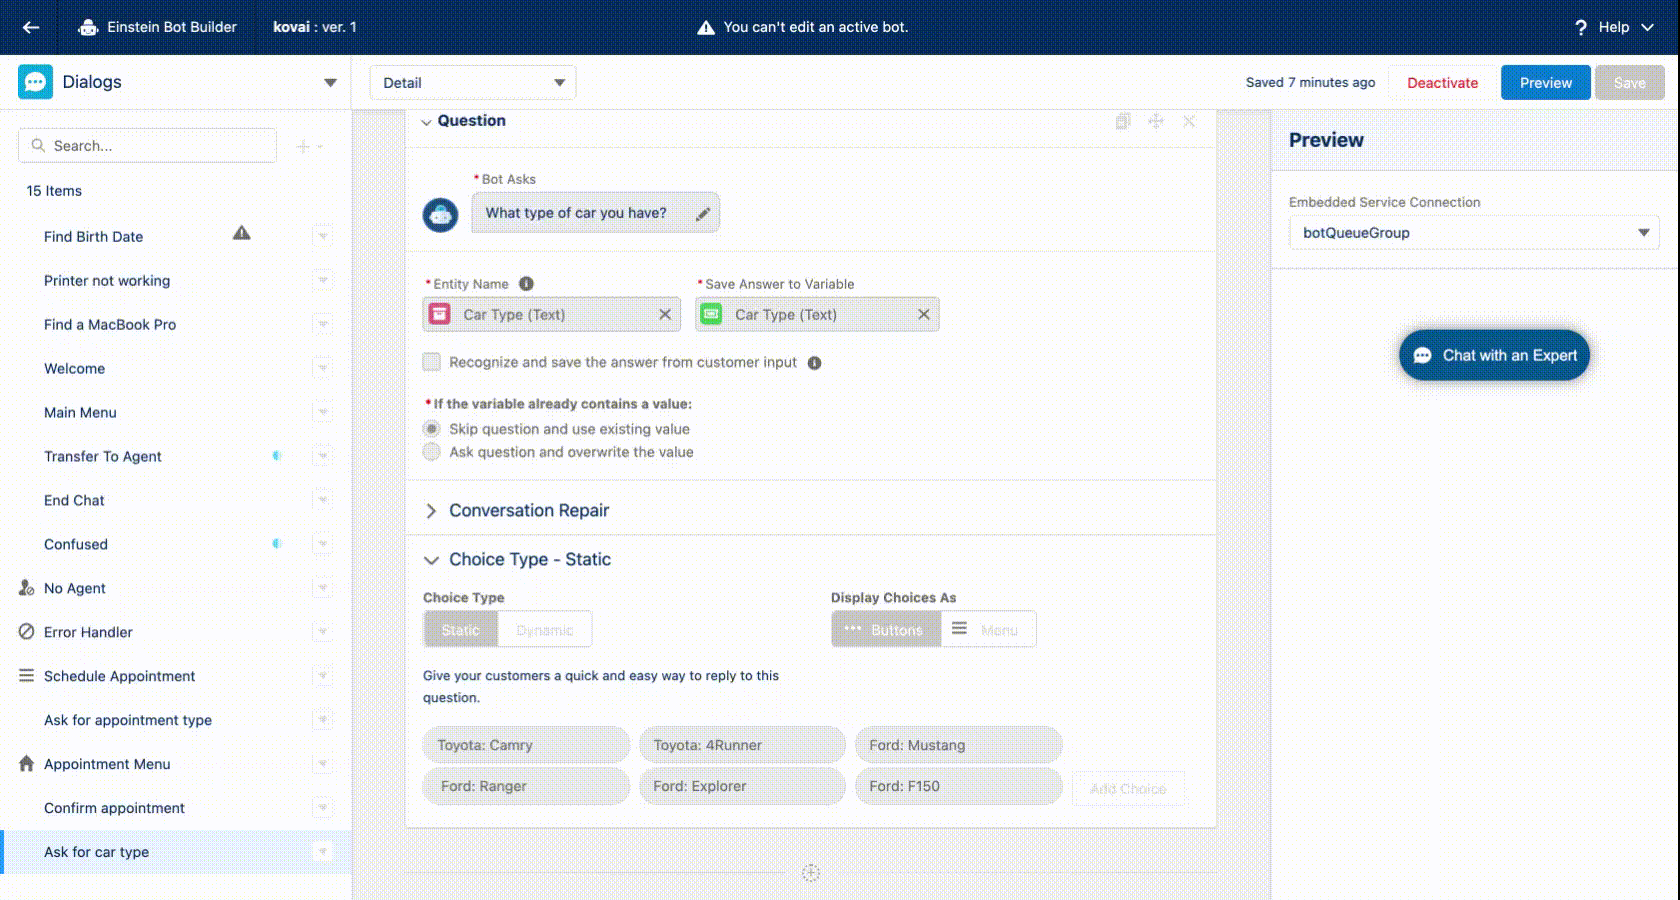Click the duplicate icon on the Question element
This screenshot has height=900, width=1680.
(1122, 121)
